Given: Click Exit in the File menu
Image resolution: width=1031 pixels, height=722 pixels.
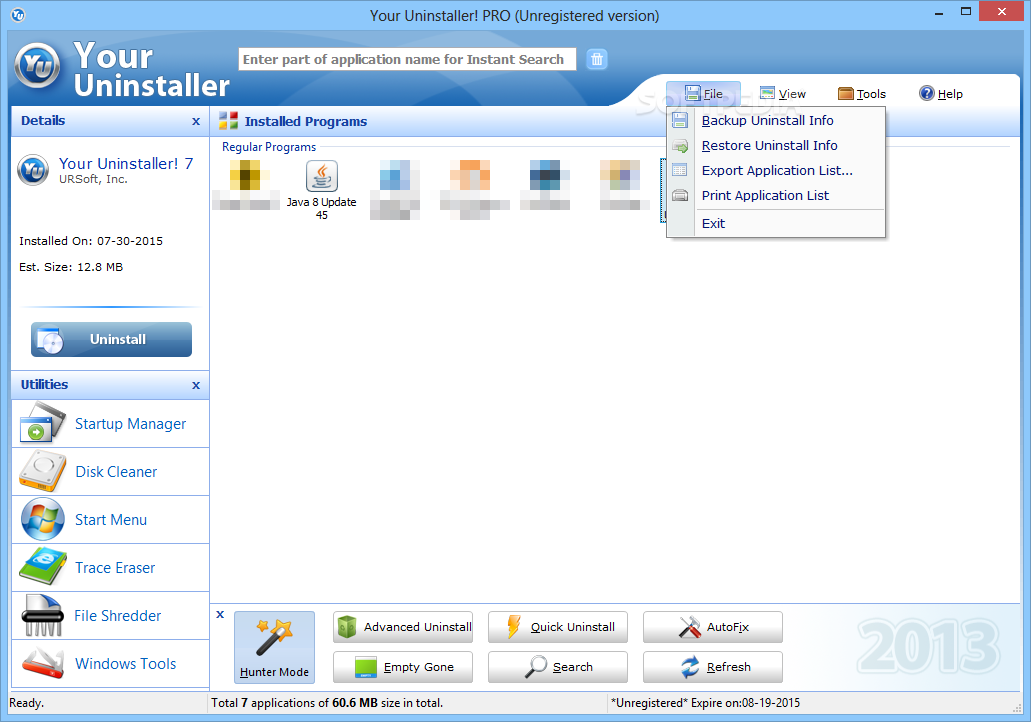Looking at the screenshot, I should click(x=776, y=224).
